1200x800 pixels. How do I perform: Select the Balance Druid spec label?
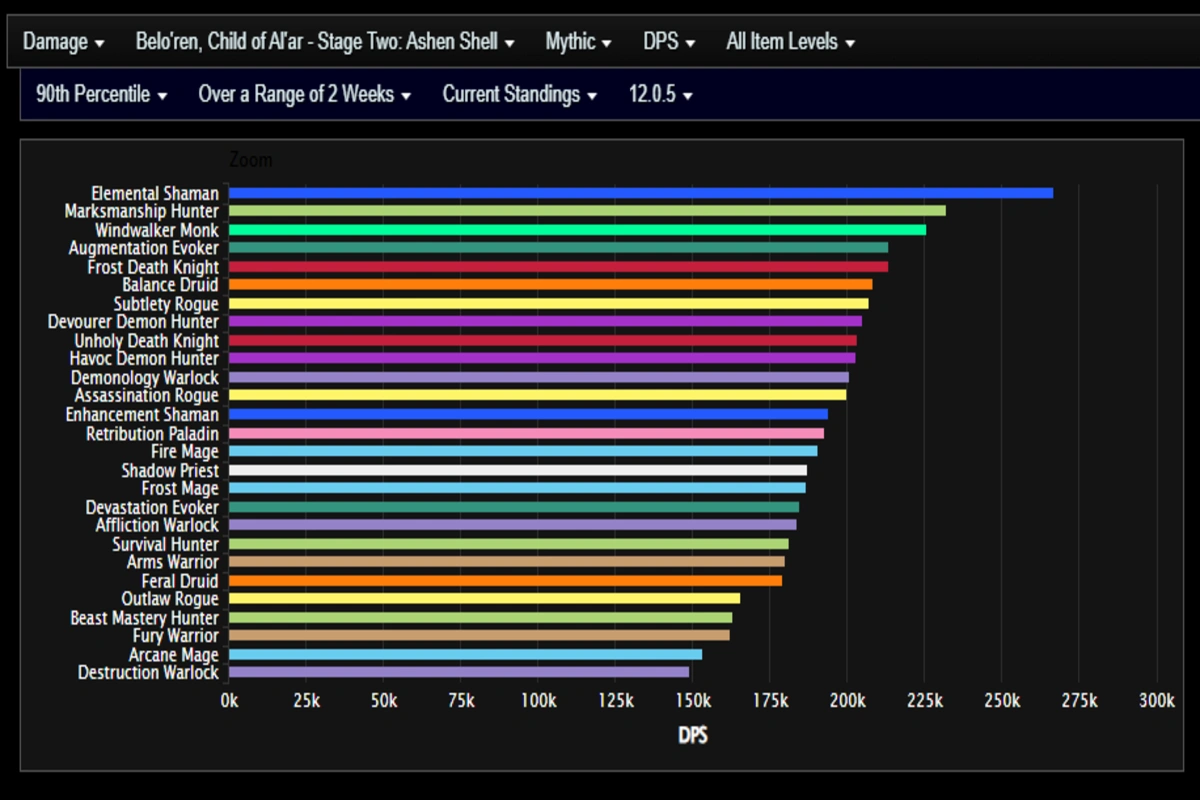170,285
